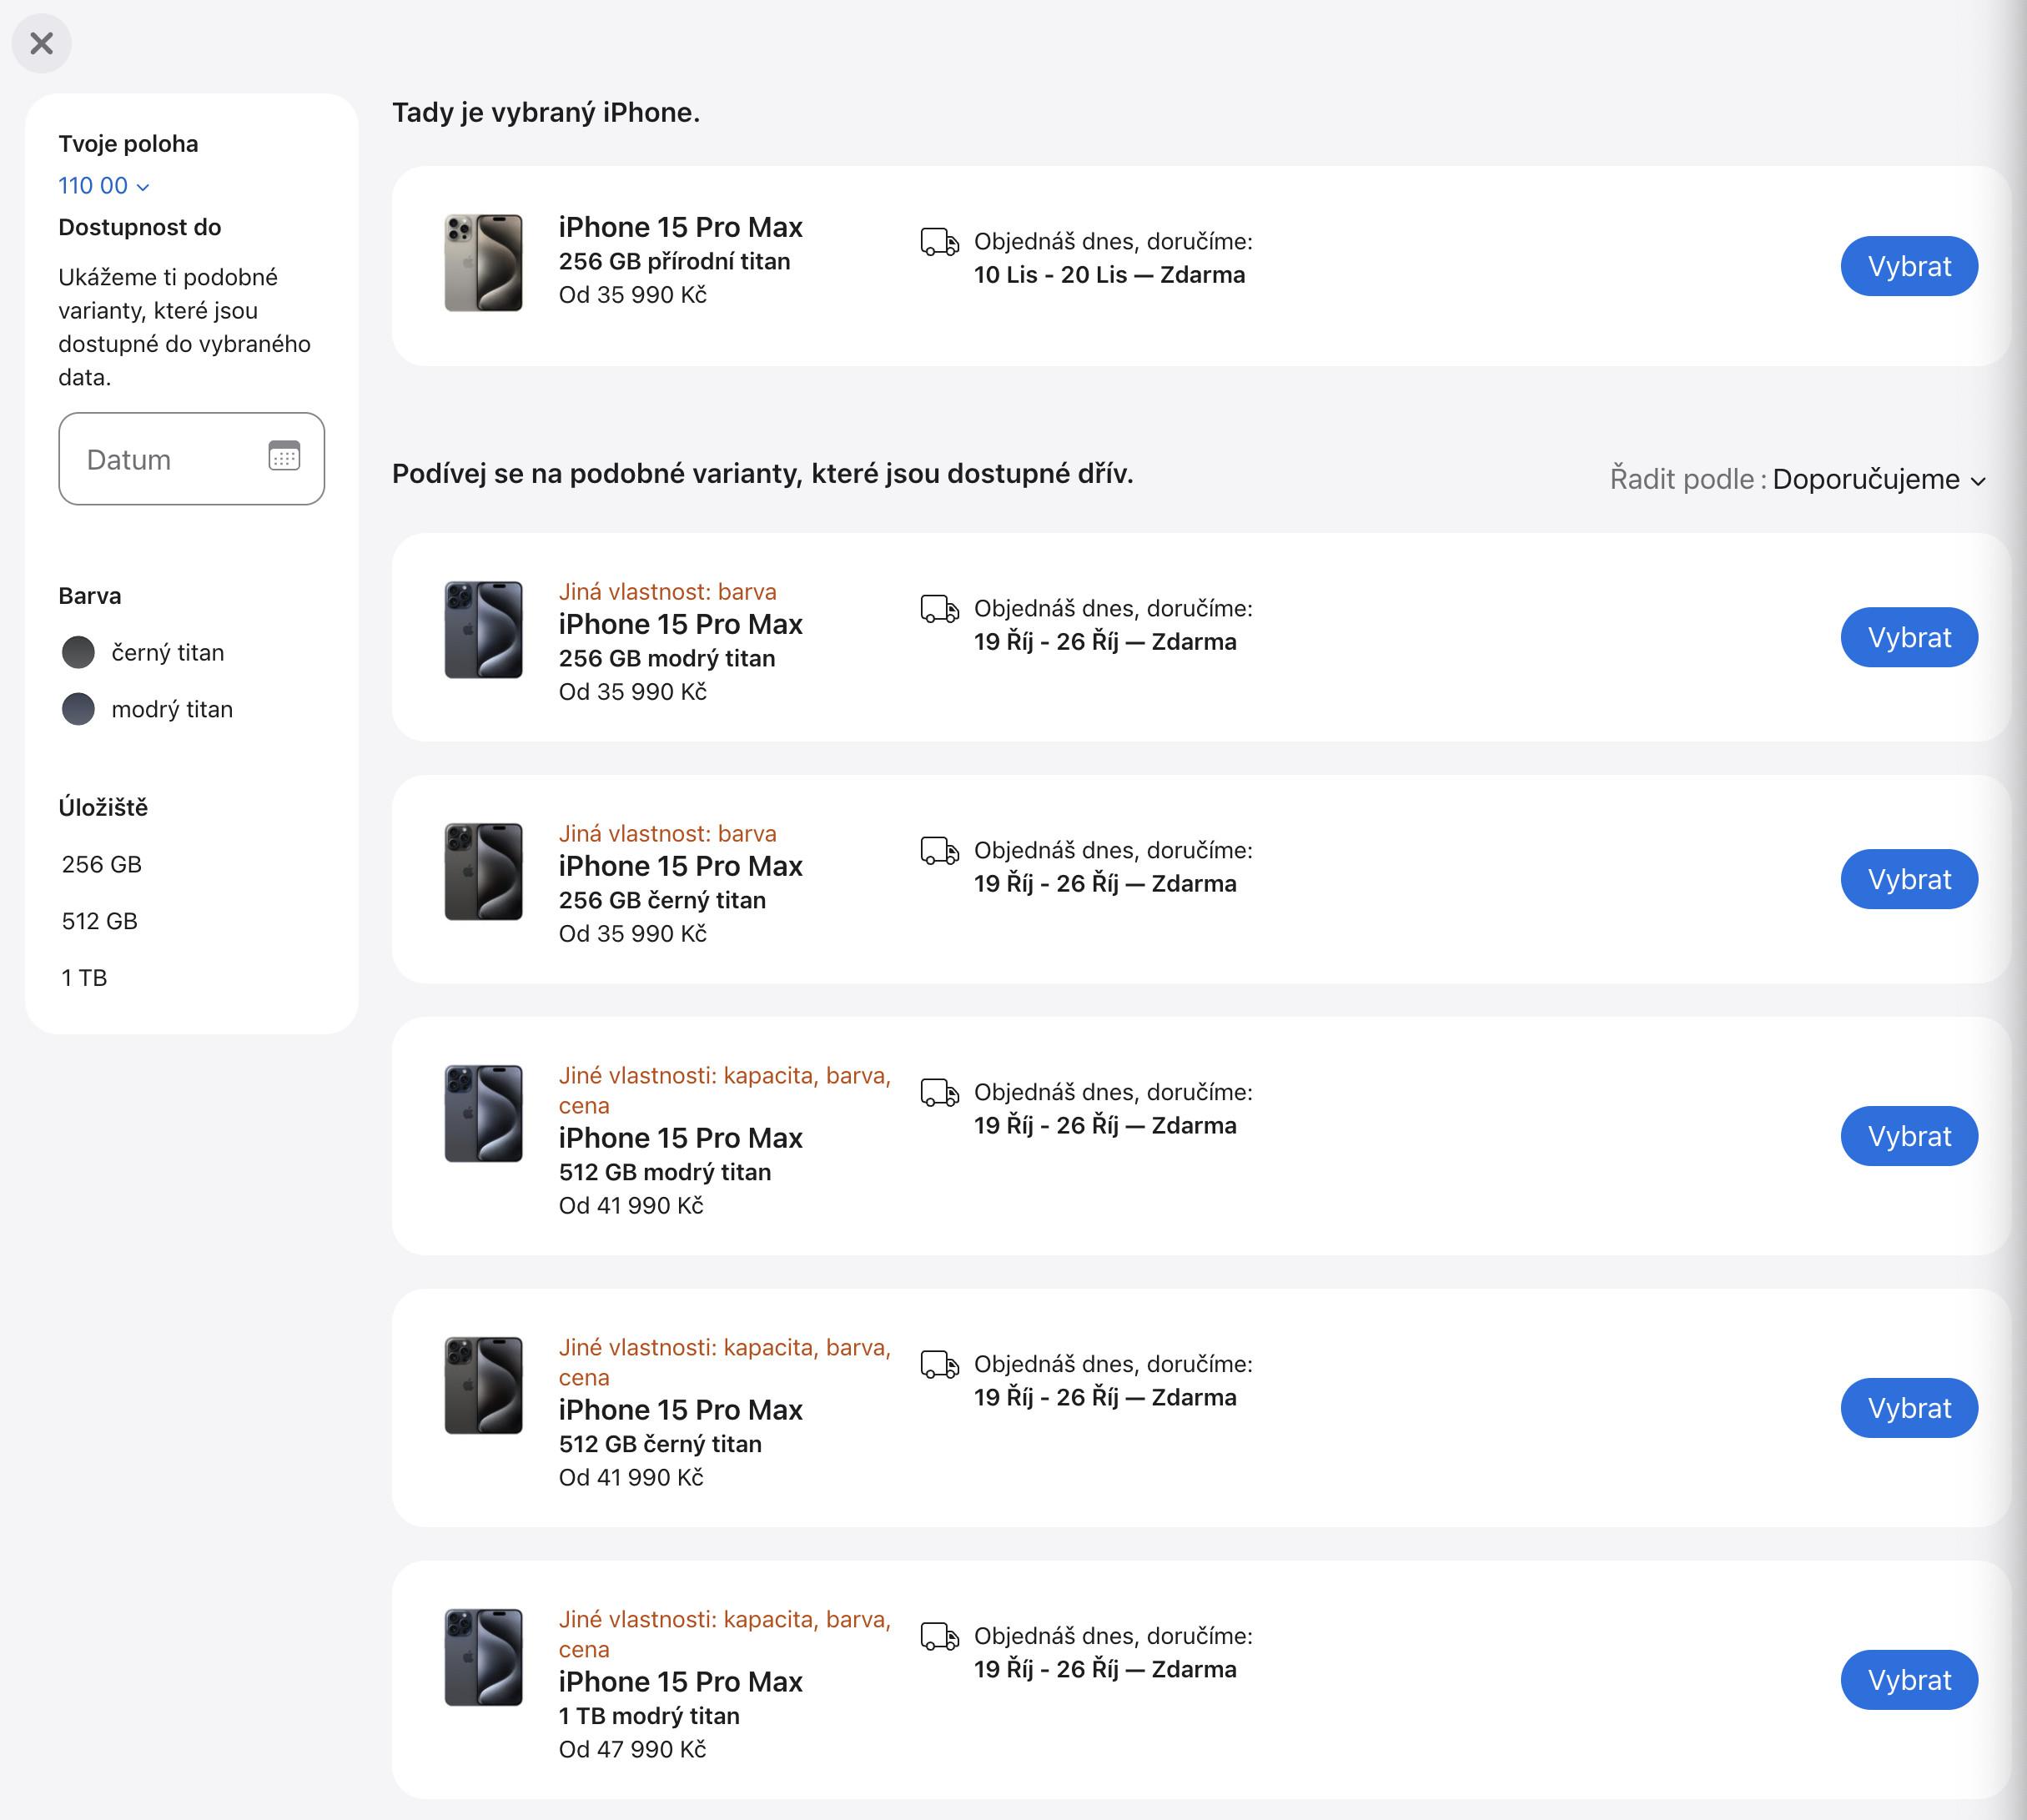Viewport: 2027px width, 1820px height.
Task: Click the 'Barva' section heading
Action: point(90,596)
